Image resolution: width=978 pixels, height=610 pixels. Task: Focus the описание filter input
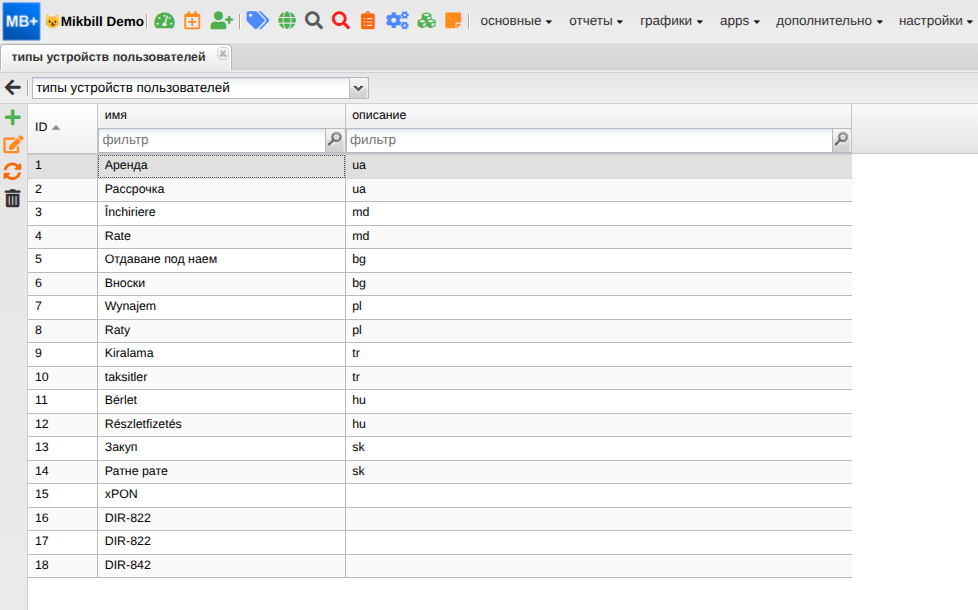(589, 140)
